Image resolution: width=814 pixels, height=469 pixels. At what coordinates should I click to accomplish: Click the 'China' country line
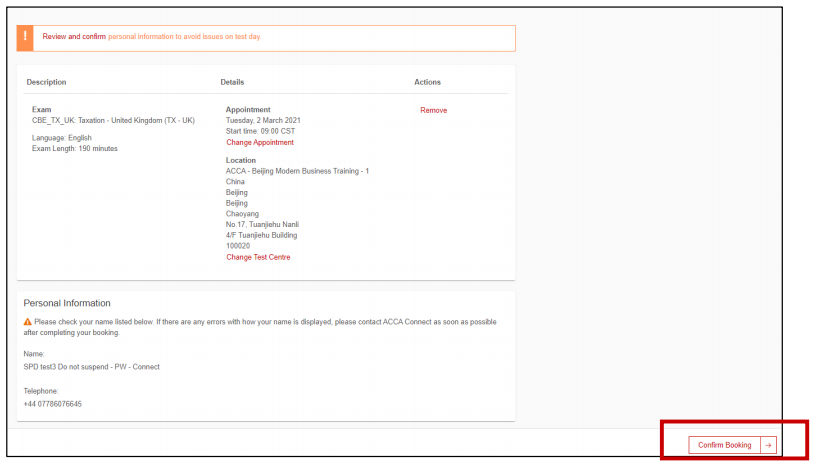235,182
